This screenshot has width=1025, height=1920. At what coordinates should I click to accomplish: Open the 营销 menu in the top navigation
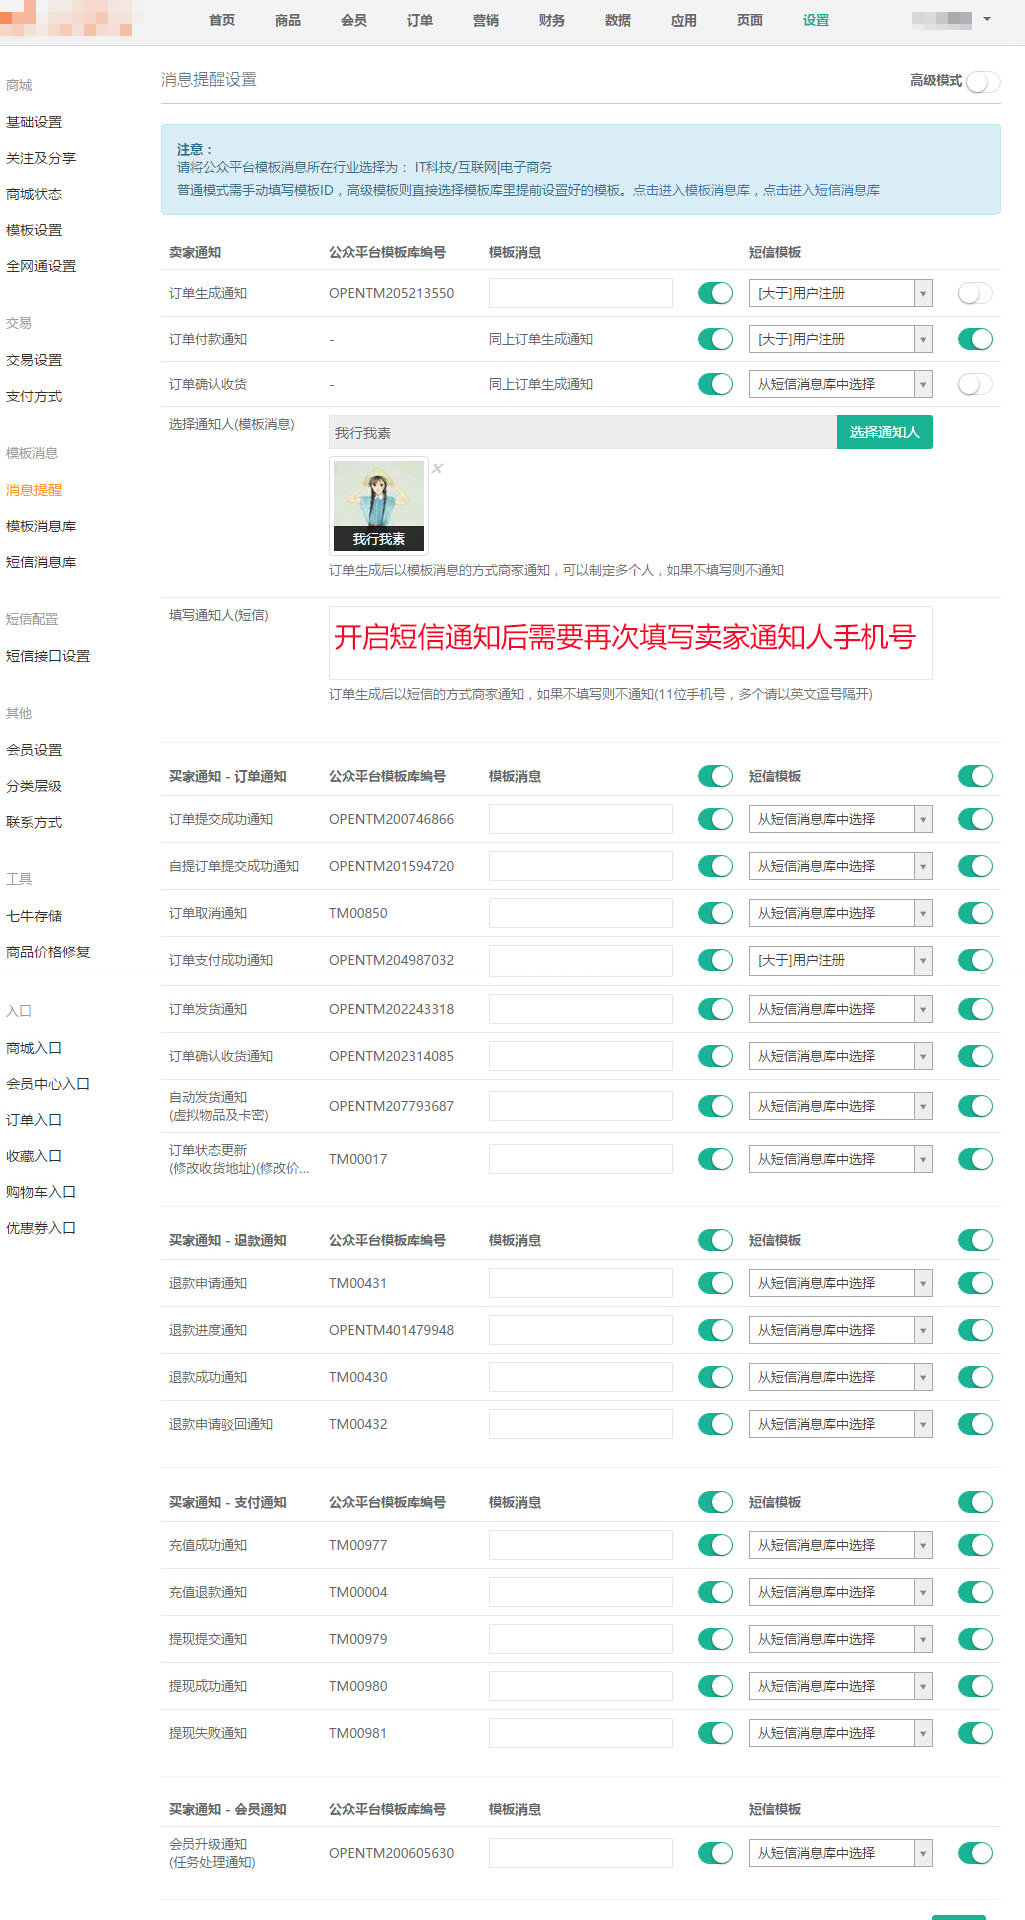pyautogui.click(x=485, y=20)
